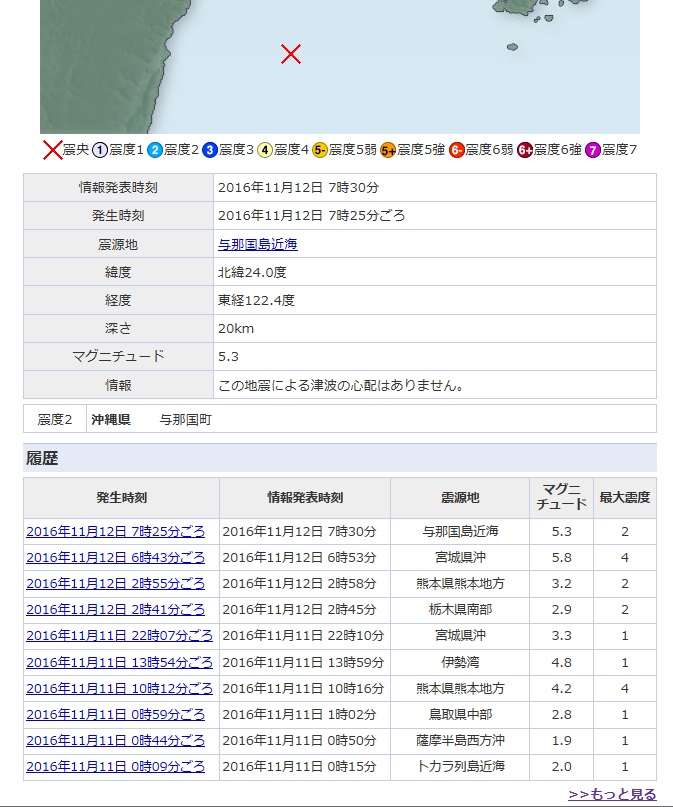Click the red X epicenter marker on map
This screenshot has width=673, height=807.
pyautogui.click(x=291, y=54)
